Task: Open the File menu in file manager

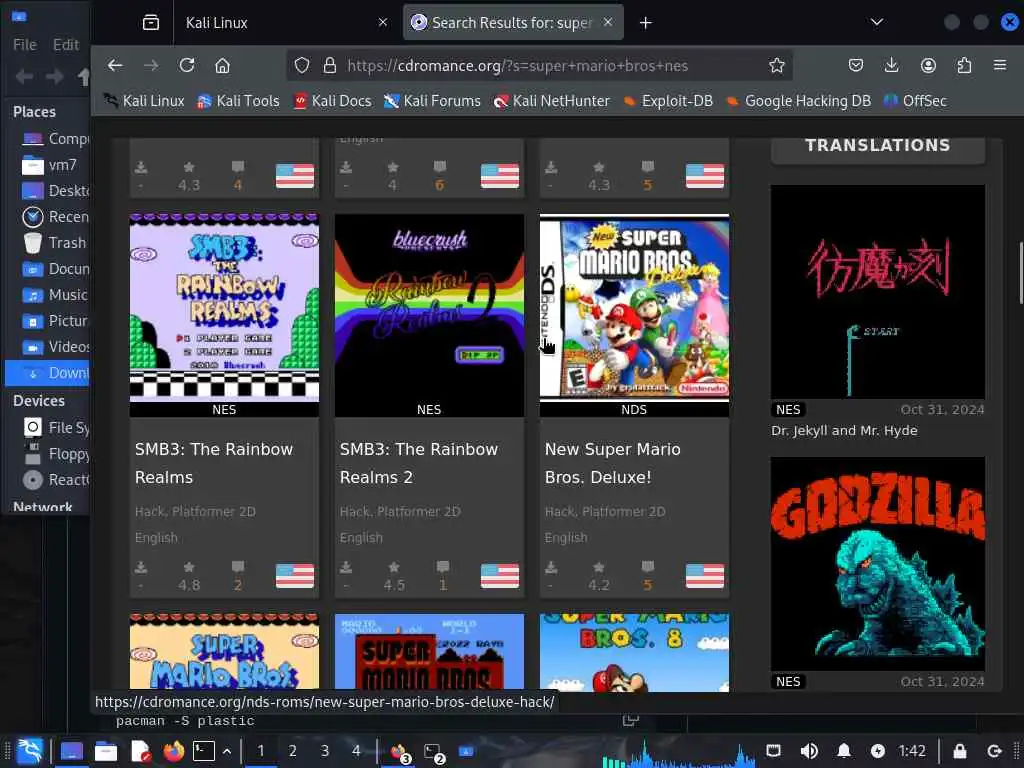Action: [25, 44]
